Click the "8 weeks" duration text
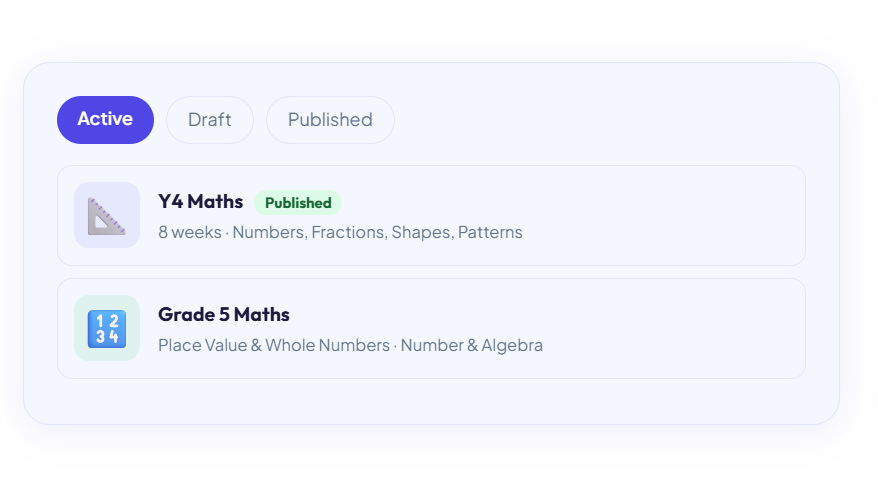Viewport: 878px width, 484px height. (190, 233)
